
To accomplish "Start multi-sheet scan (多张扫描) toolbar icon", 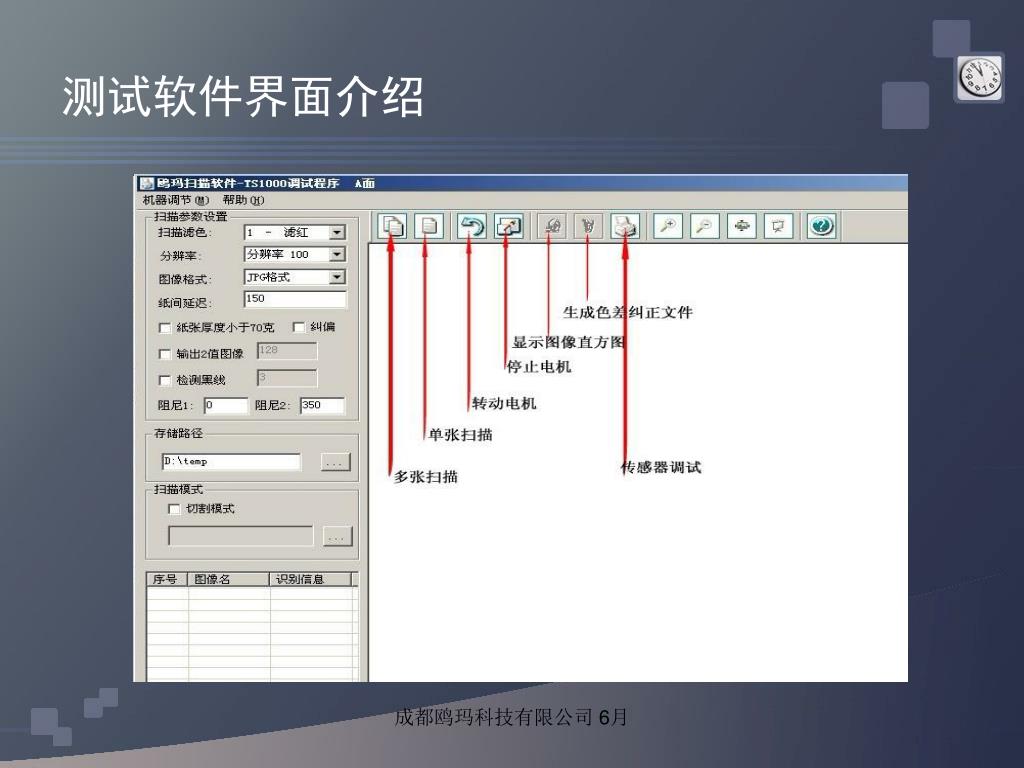I will tap(392, 227).
